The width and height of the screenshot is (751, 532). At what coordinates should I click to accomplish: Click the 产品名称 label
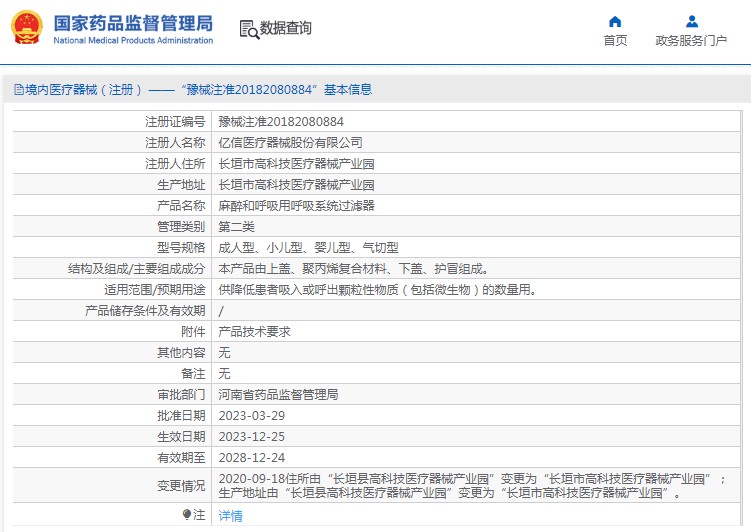pyautogui.click(x=181, y=206)
